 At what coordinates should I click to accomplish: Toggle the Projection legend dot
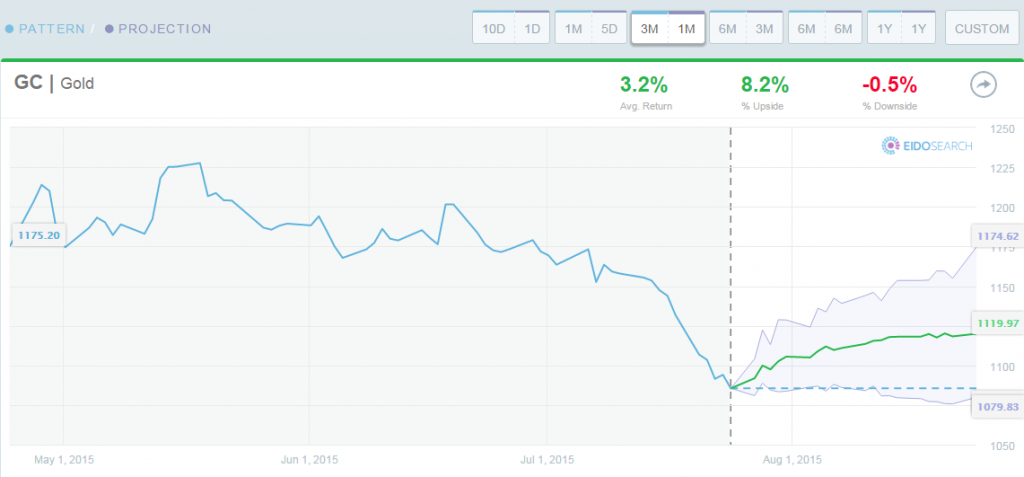(108, 29)
